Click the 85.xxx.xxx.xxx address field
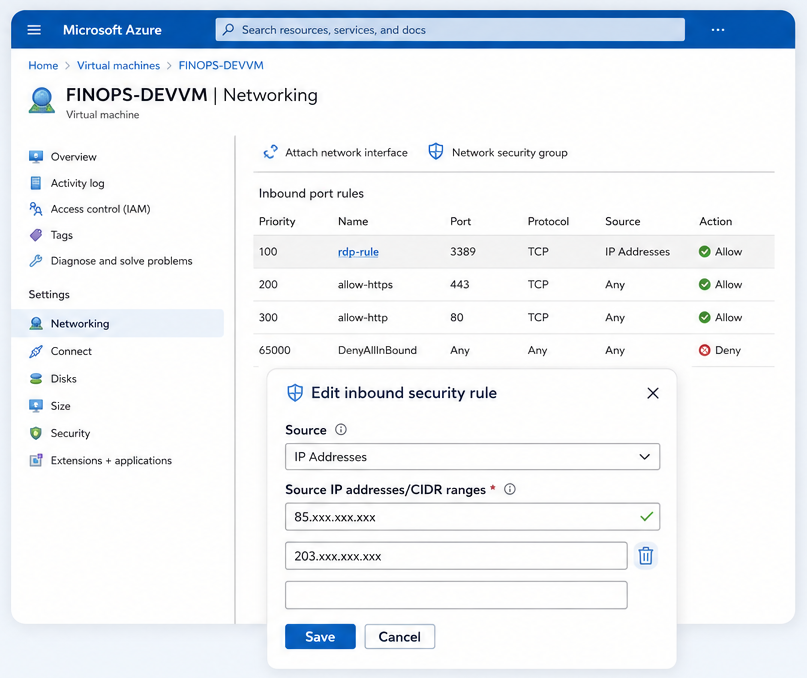 (x=472, y=516)
